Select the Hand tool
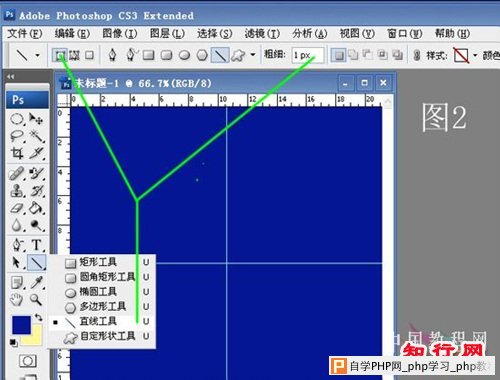Image resolution: width=500 pixels, height=380 pixels. click(x=17, y=300)
